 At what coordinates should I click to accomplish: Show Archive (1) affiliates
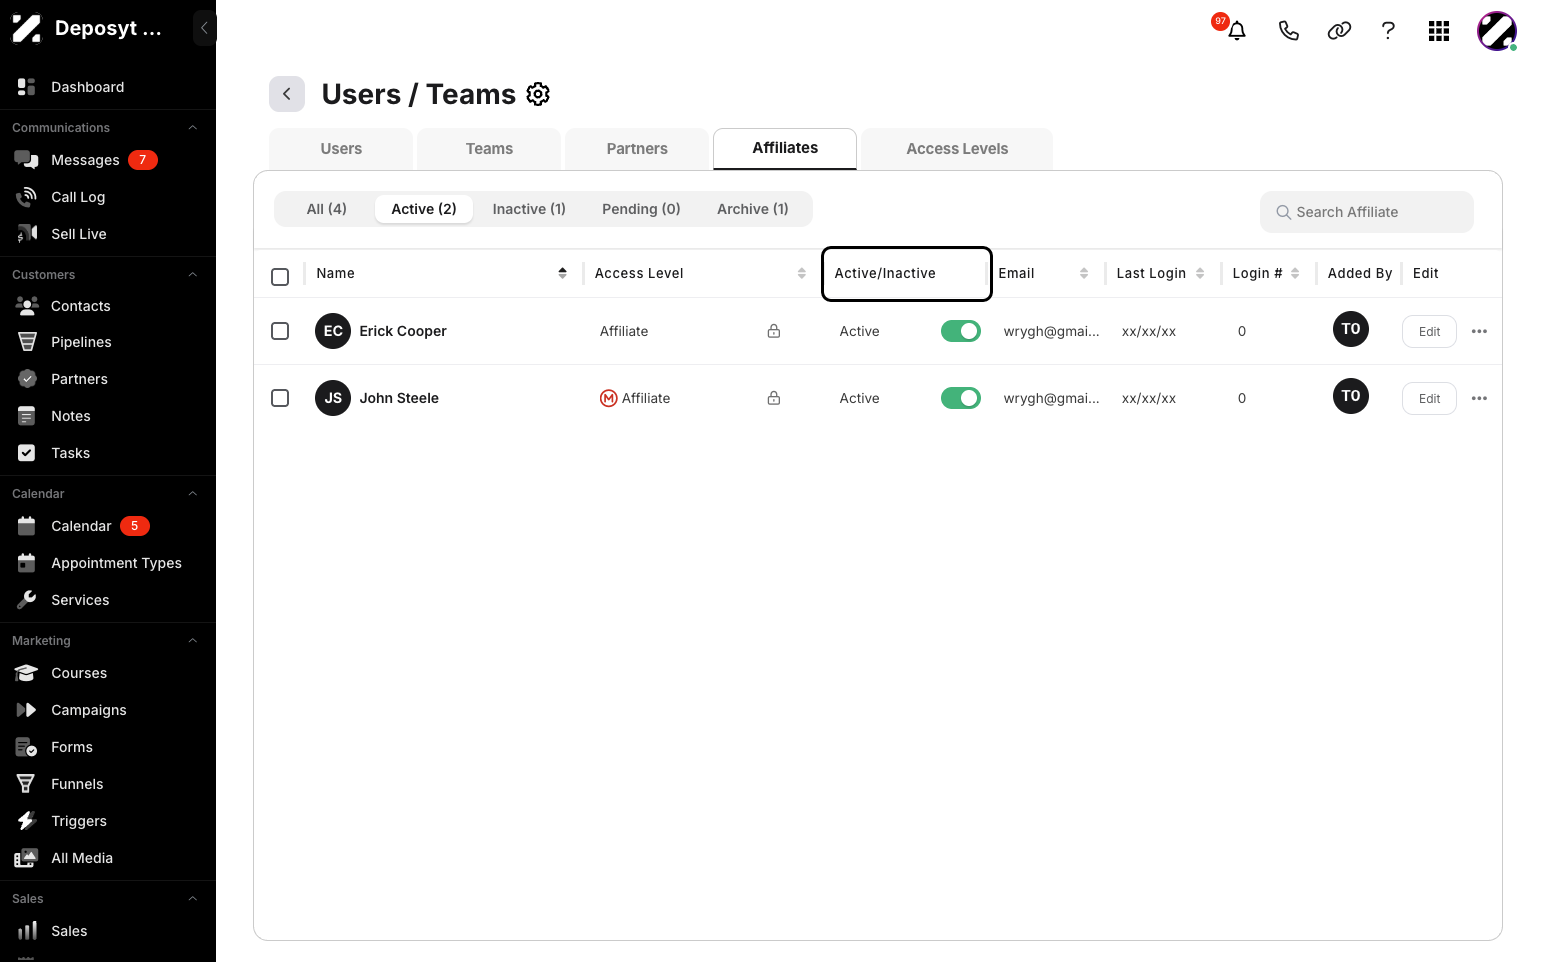(753, 209)
